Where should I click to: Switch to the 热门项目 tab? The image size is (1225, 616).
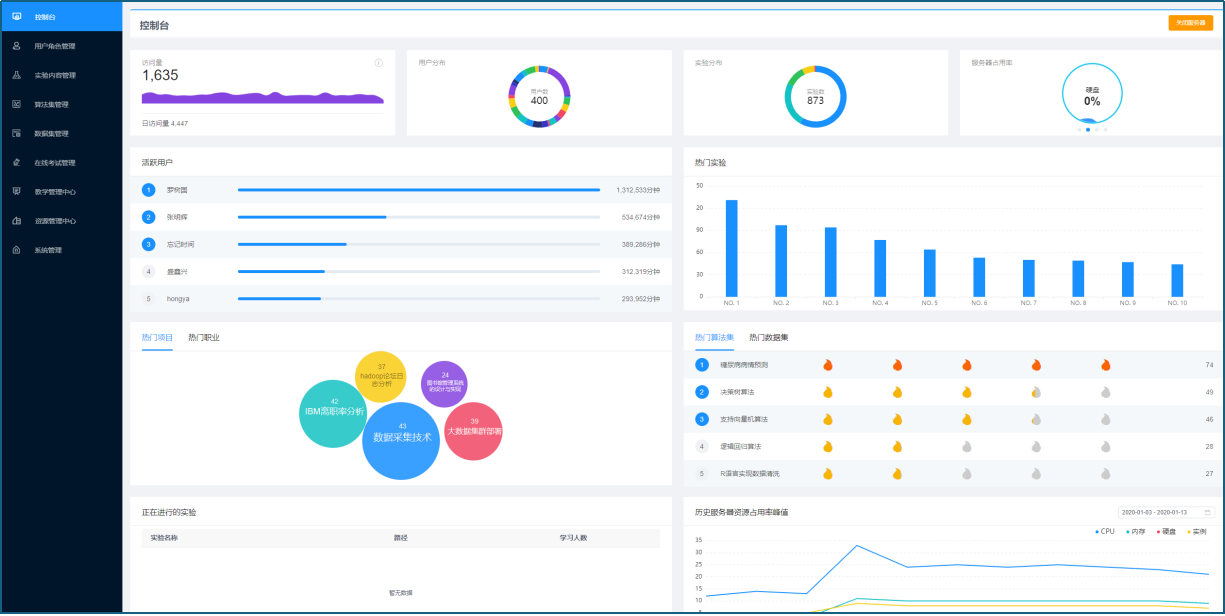[157, 337]
